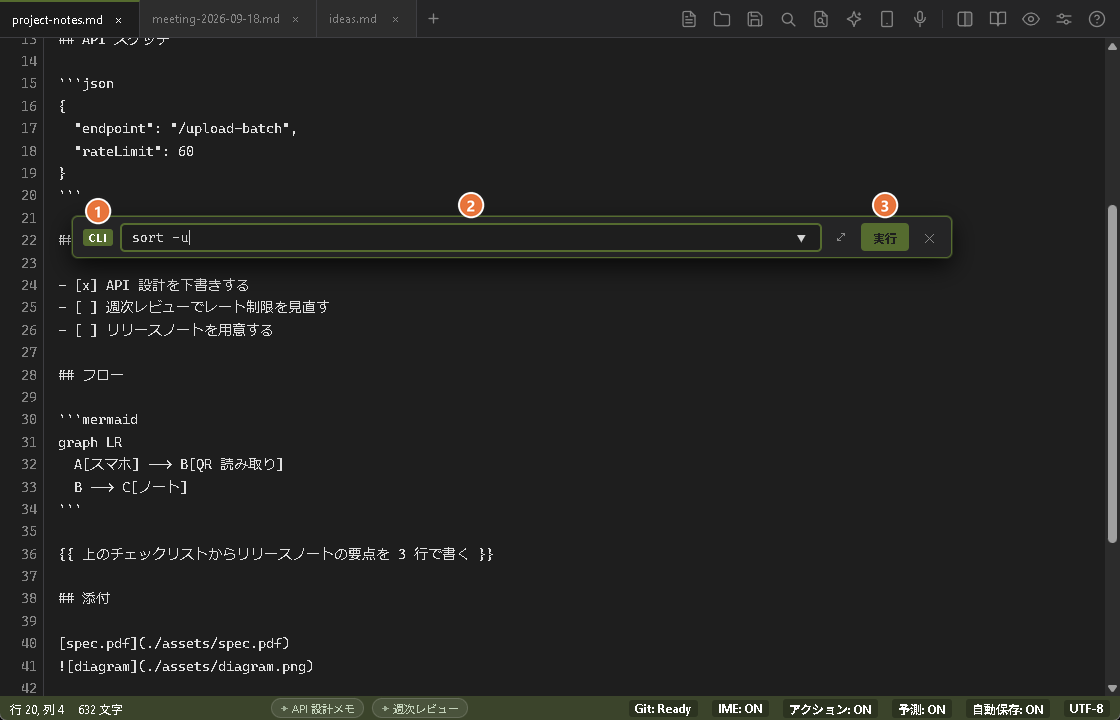
Task: Click the 632 文字 character count
Action: [x=100, y=709]
